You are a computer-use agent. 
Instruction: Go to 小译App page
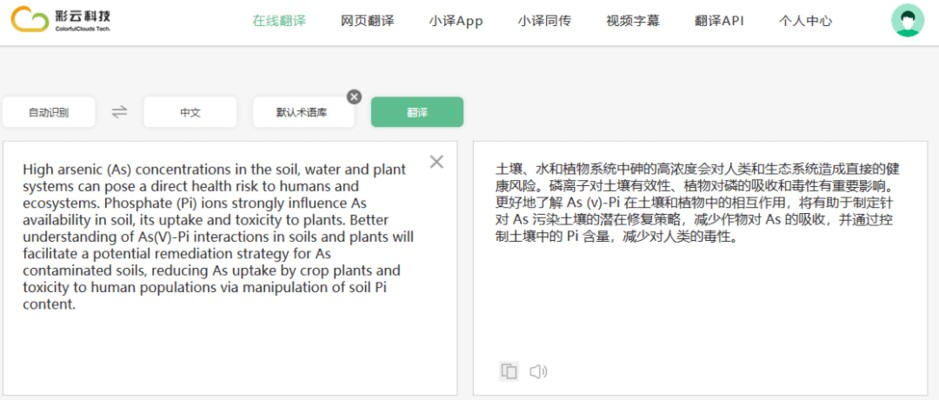coord(456,21)
